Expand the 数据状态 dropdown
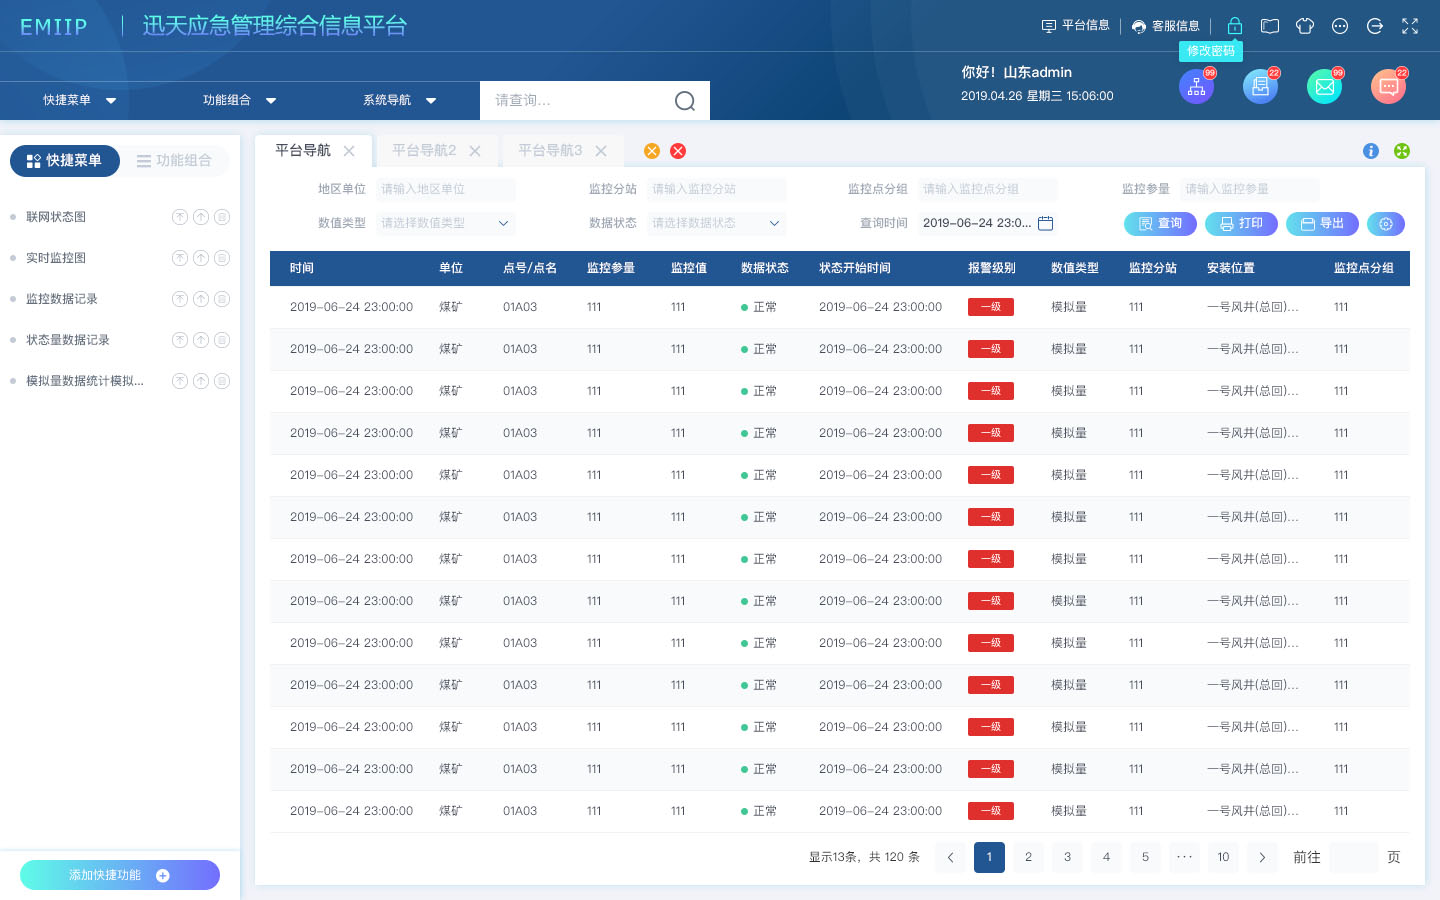This screenshot has height=900, width=1440. point(715,223)
